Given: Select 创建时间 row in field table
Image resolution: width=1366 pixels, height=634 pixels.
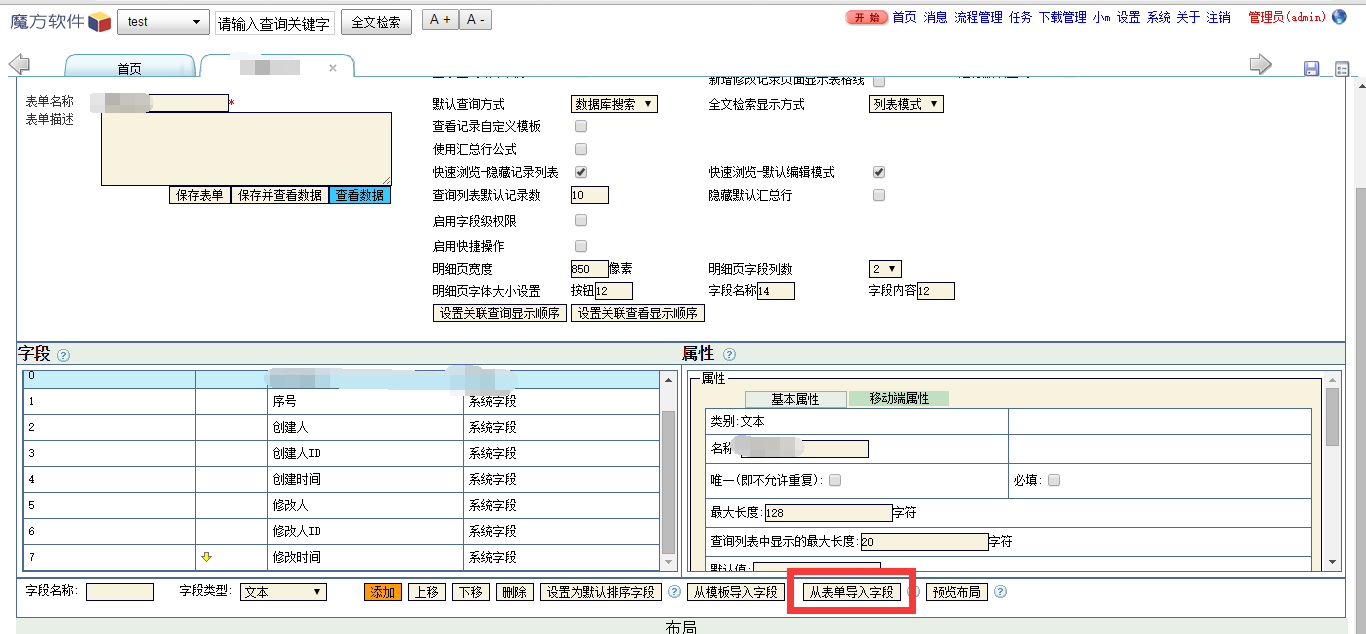Looking at the screenshot, I should [342, 479].
